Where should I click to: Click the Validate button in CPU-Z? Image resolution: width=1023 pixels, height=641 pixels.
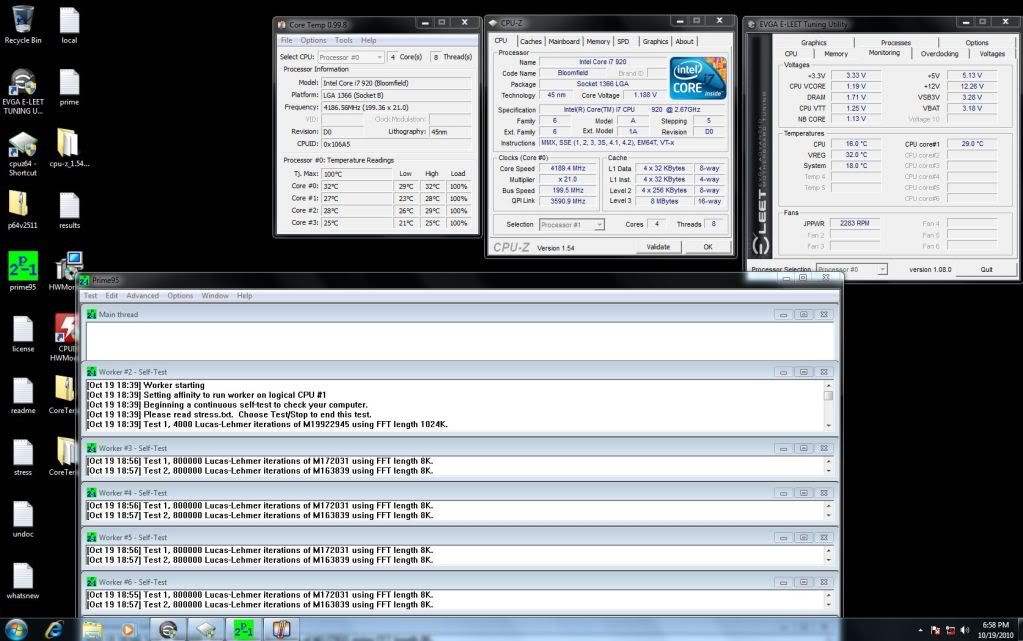(658, 247)
